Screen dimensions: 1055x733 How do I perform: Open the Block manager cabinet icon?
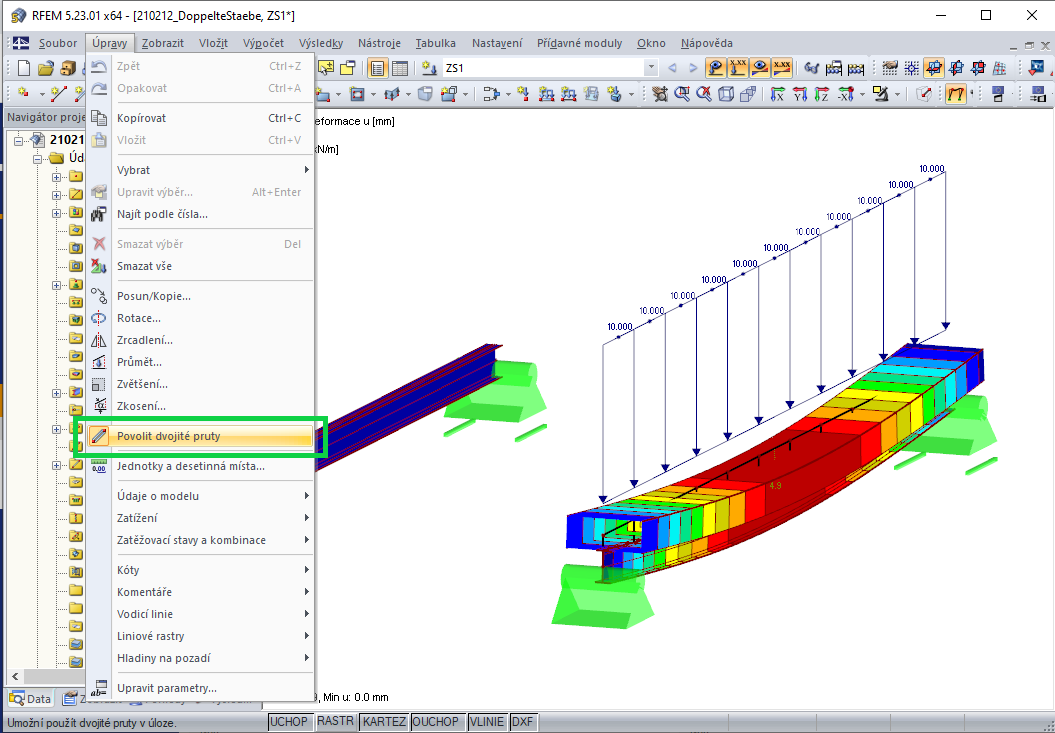click(x=67, y=67)
